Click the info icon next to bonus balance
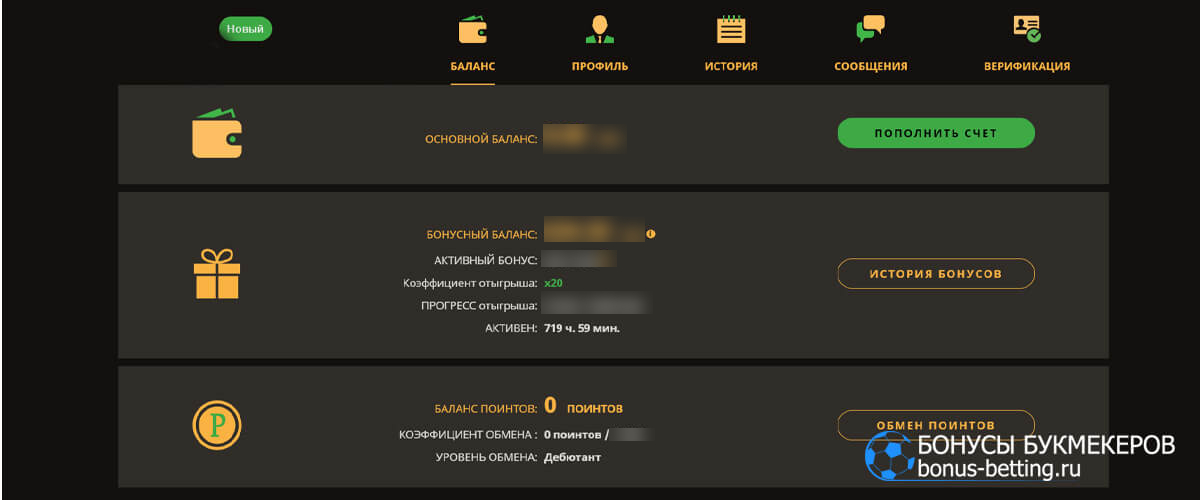1200x500 pixels. [651, 234]
